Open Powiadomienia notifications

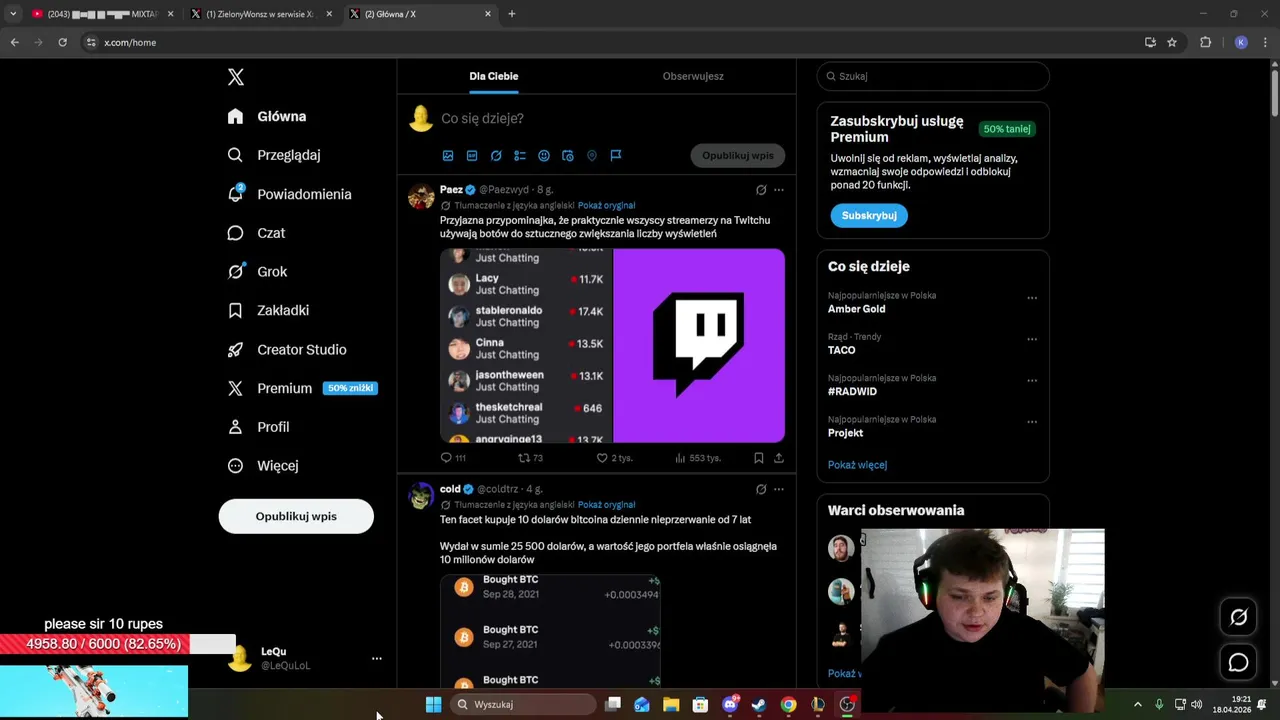pos(289,194)
